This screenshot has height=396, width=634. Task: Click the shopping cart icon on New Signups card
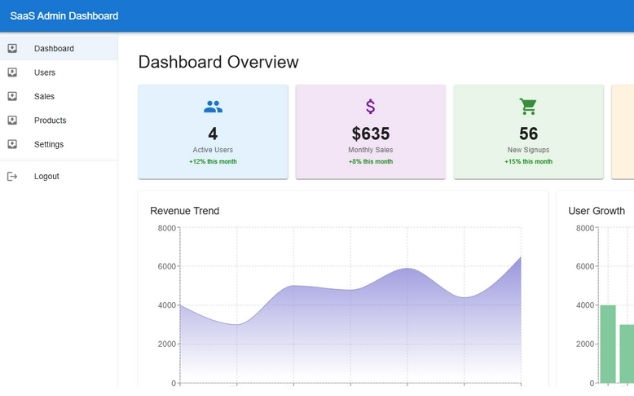coord(528,107)
